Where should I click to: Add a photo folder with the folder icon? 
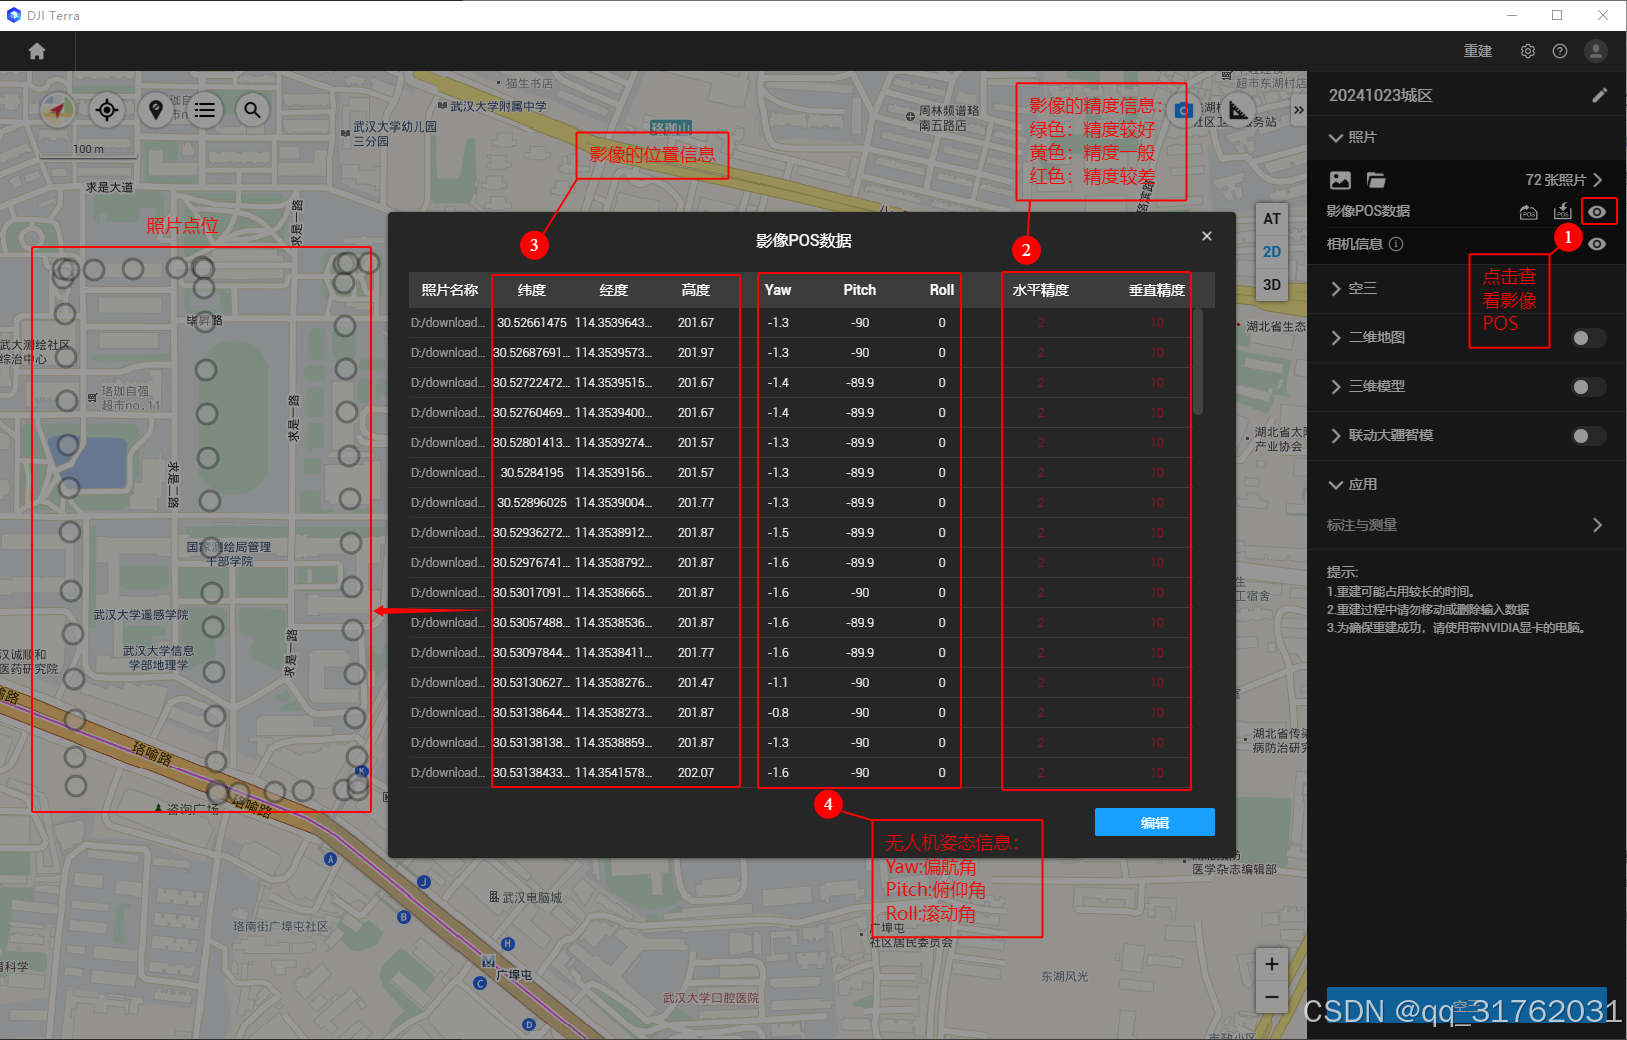pos(1376,180)
